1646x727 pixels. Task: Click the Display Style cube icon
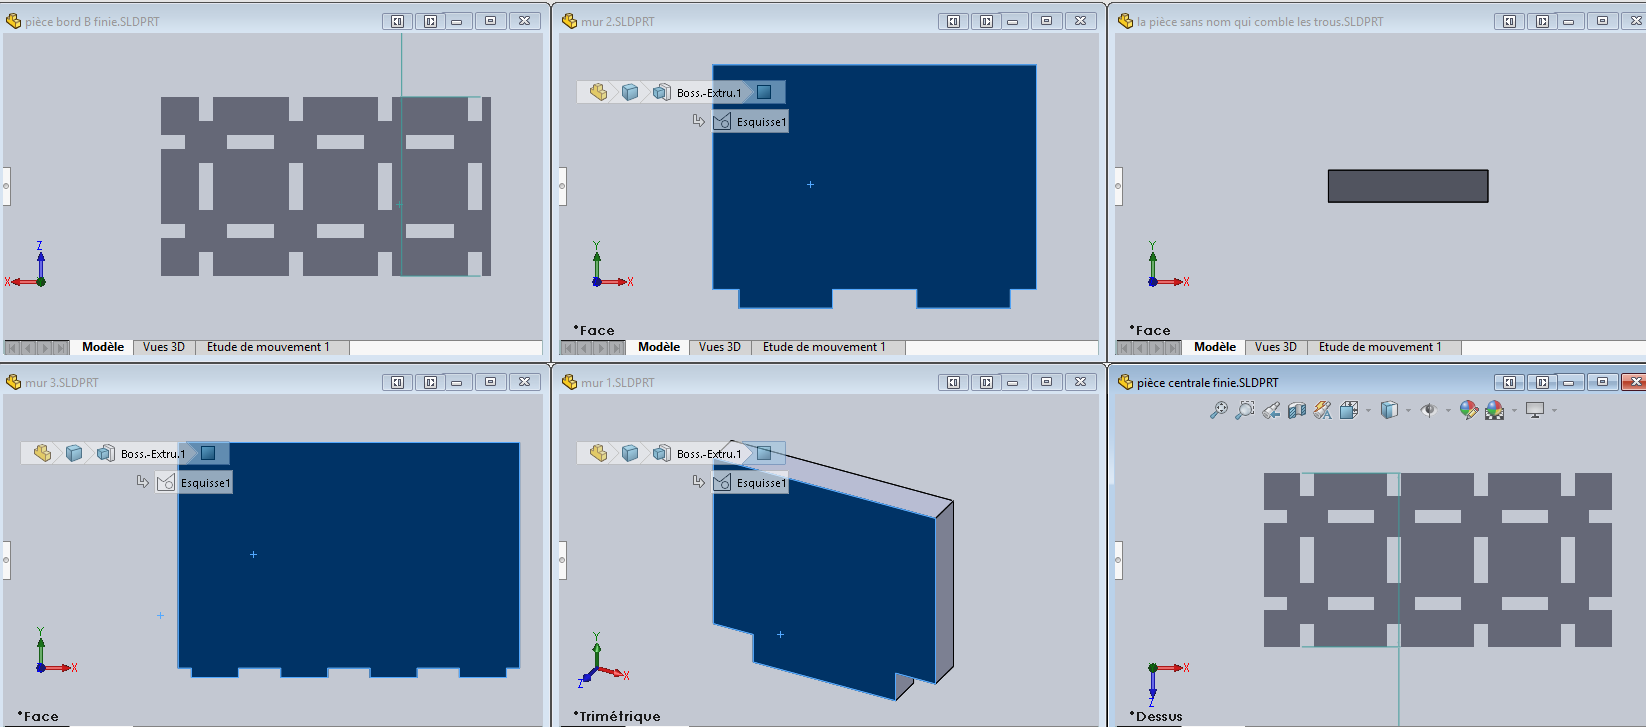(x=1389, y=410)
